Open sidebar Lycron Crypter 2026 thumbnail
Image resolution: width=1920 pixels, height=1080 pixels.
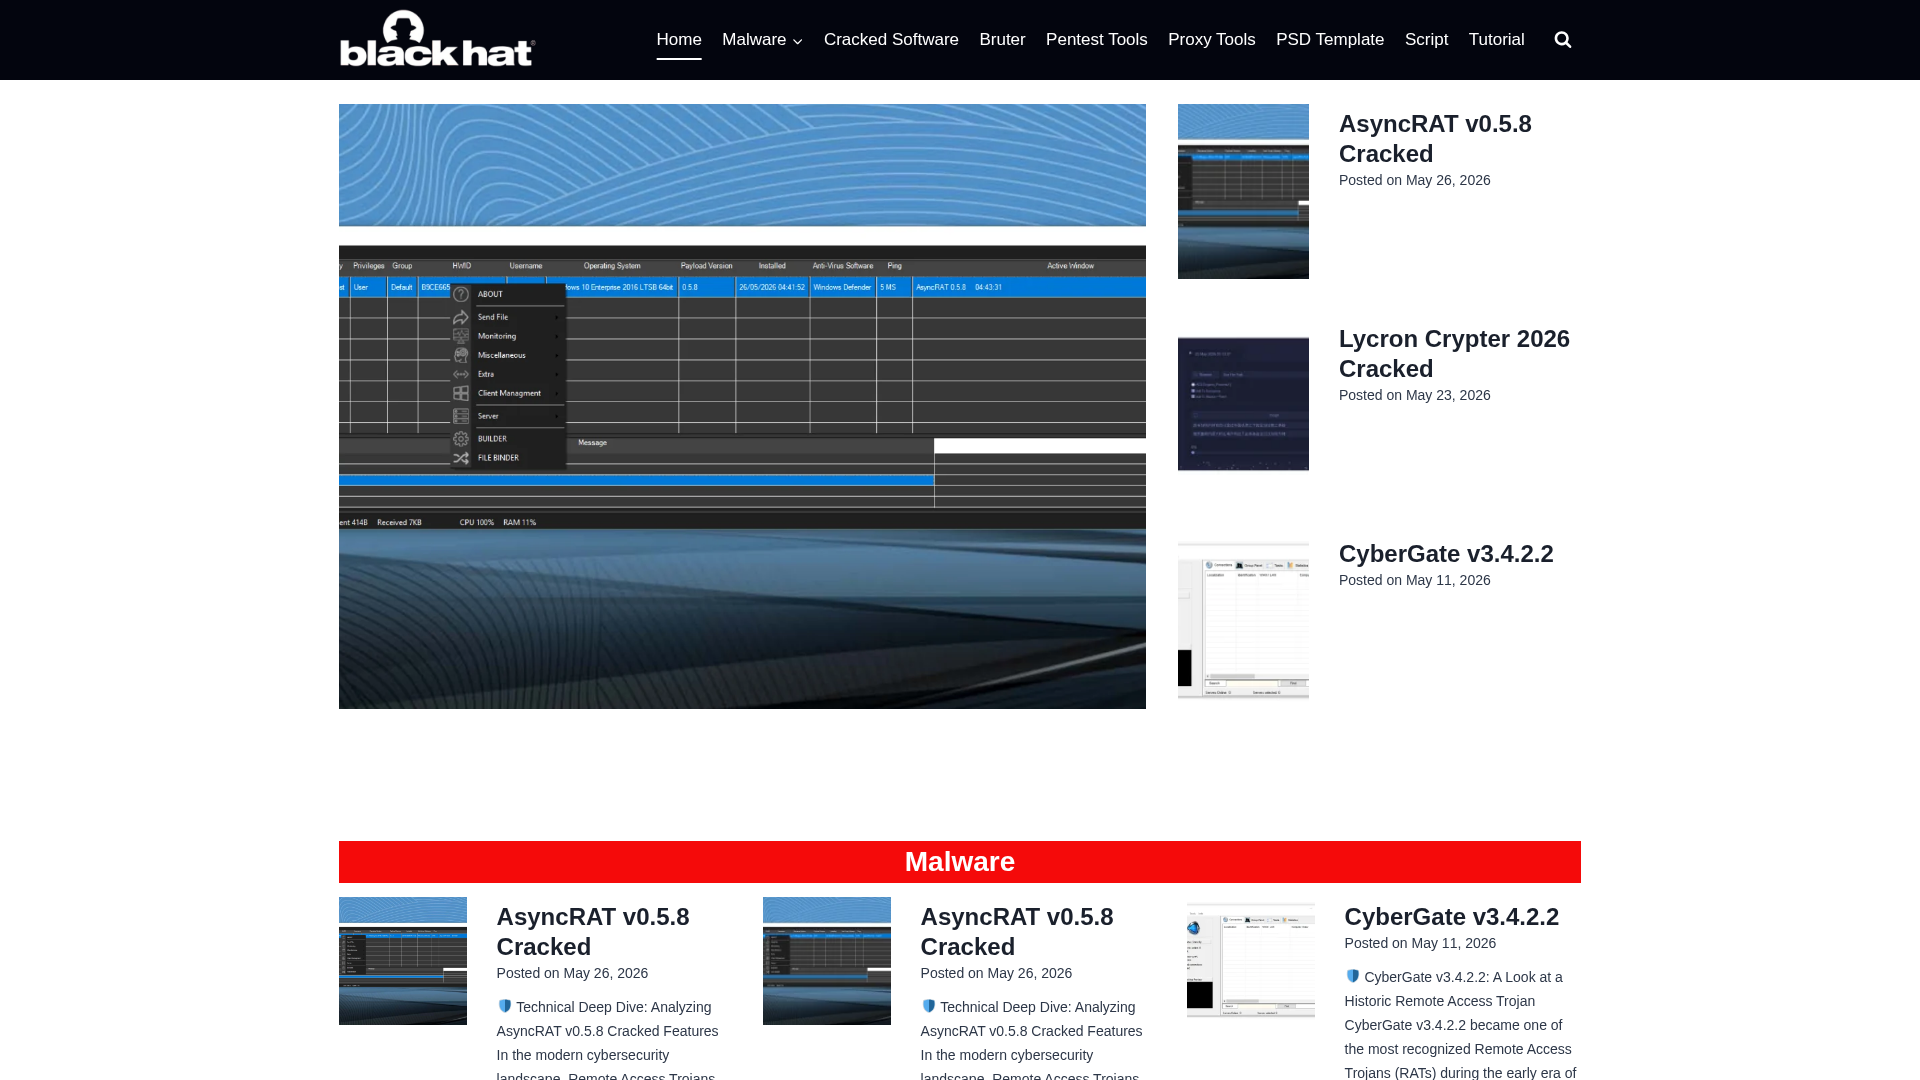1243,404
